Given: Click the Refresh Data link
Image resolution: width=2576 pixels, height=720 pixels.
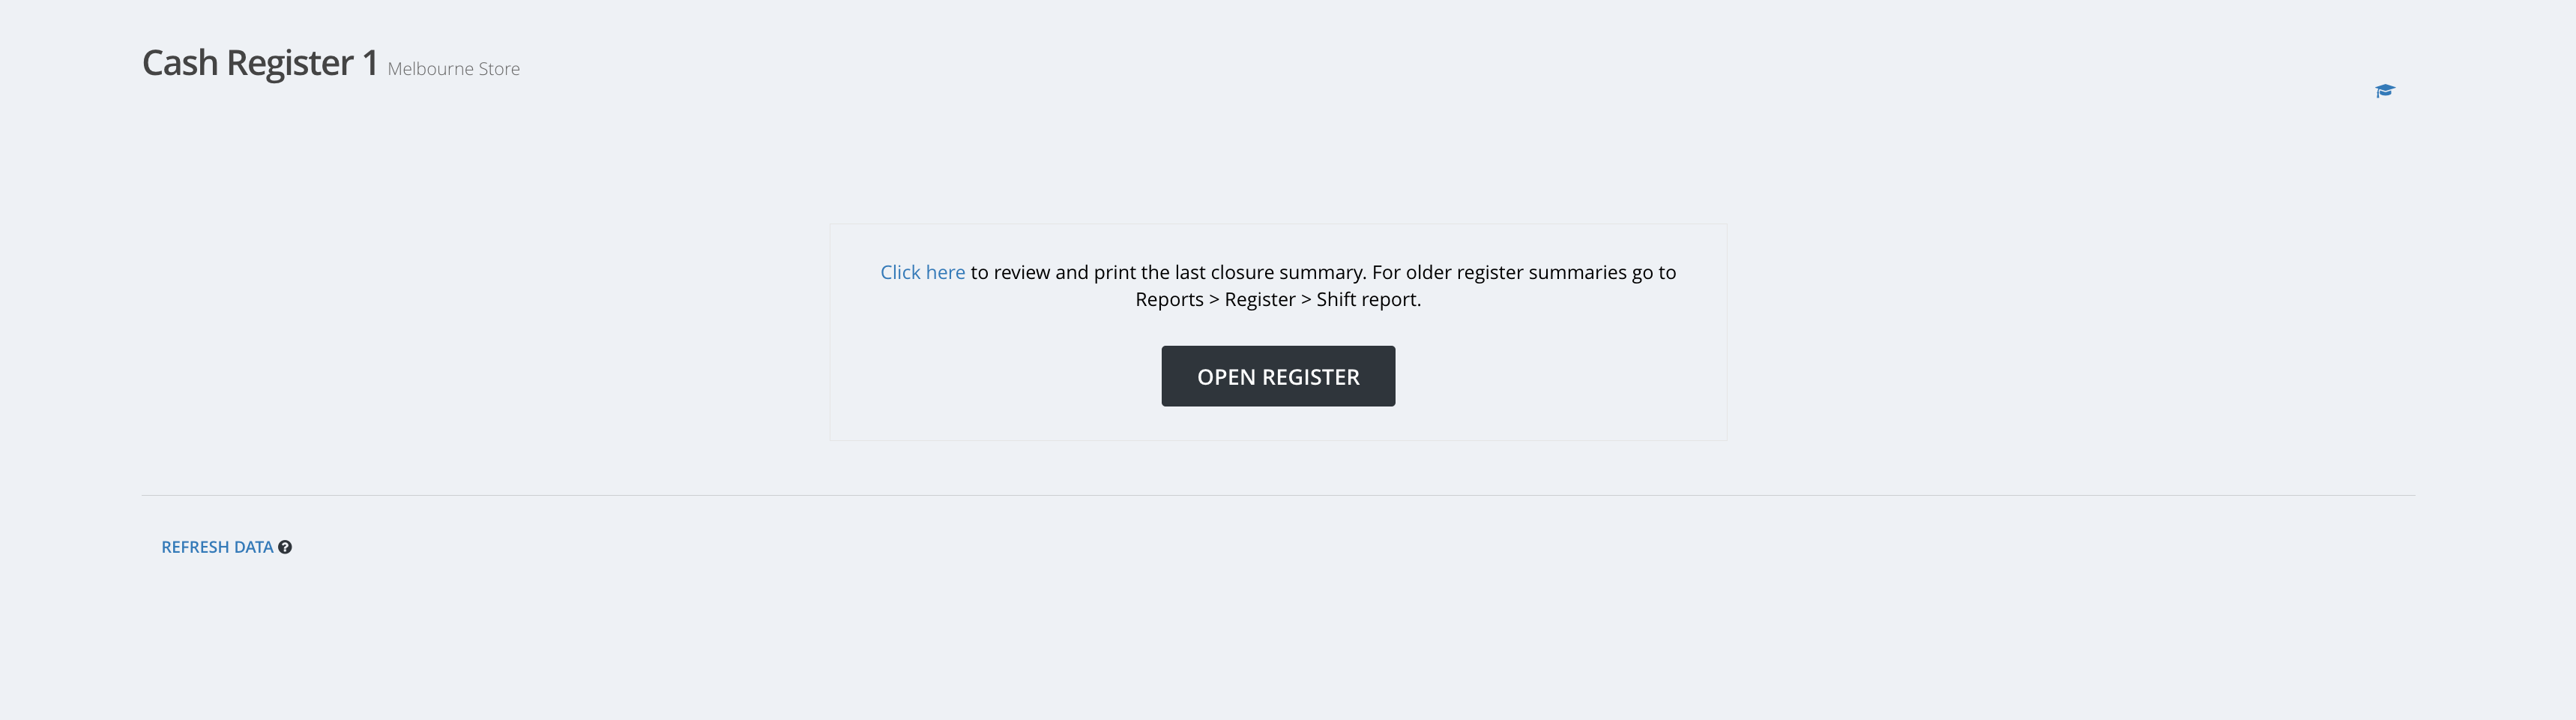Looking at the screenshot, I should 217,547.
